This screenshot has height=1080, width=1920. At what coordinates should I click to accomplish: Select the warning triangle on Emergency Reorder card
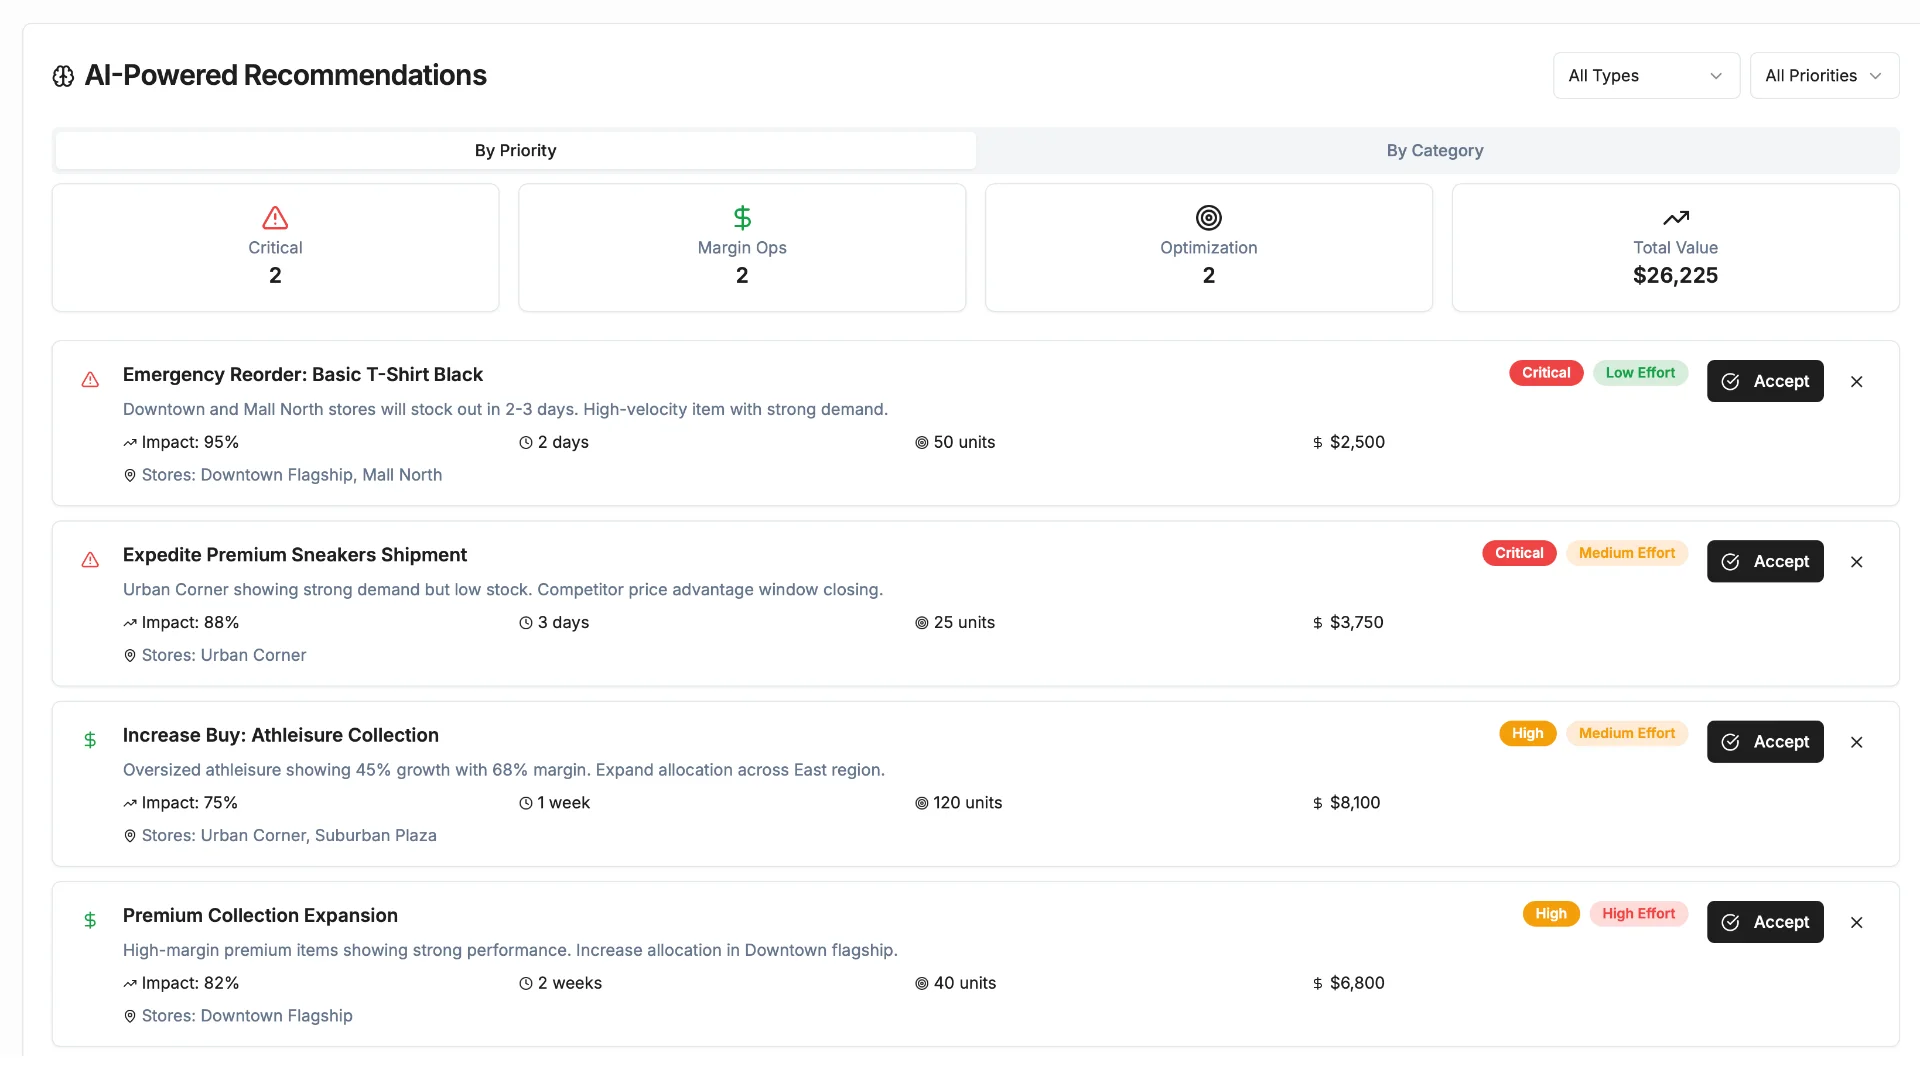coord(91,380)
